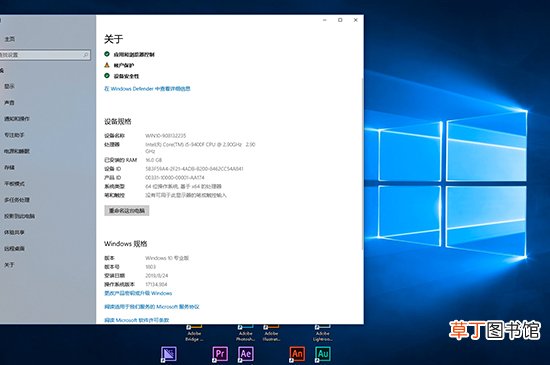This screenshot has width=550, height=365.
Task: Click the search magnifier in settings search box
Action: point(86,55)
